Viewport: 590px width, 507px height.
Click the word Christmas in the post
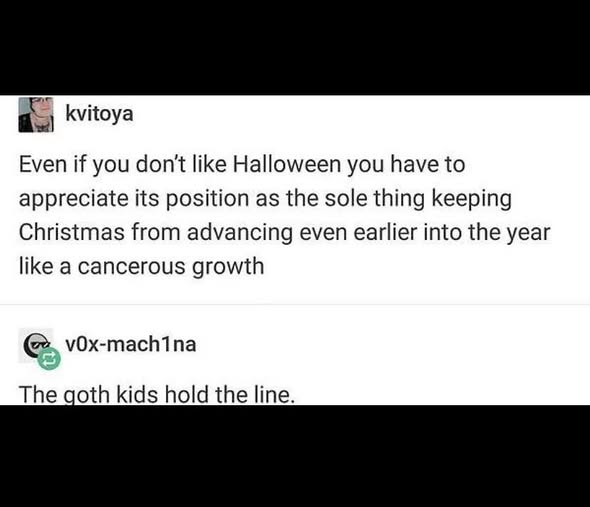tap(71, 232)
